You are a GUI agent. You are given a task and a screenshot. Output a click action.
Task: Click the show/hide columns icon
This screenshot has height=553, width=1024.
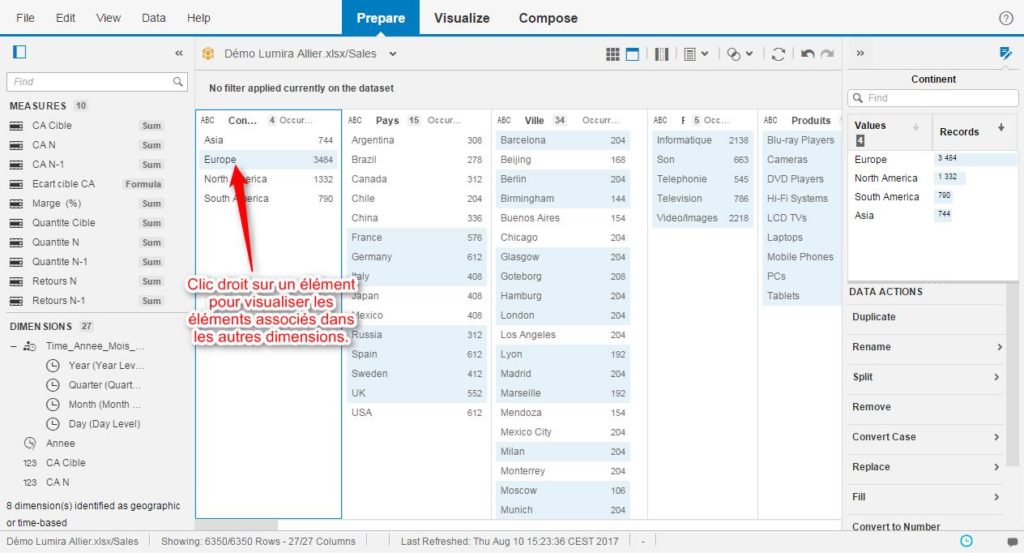click(x=661, y=54)
